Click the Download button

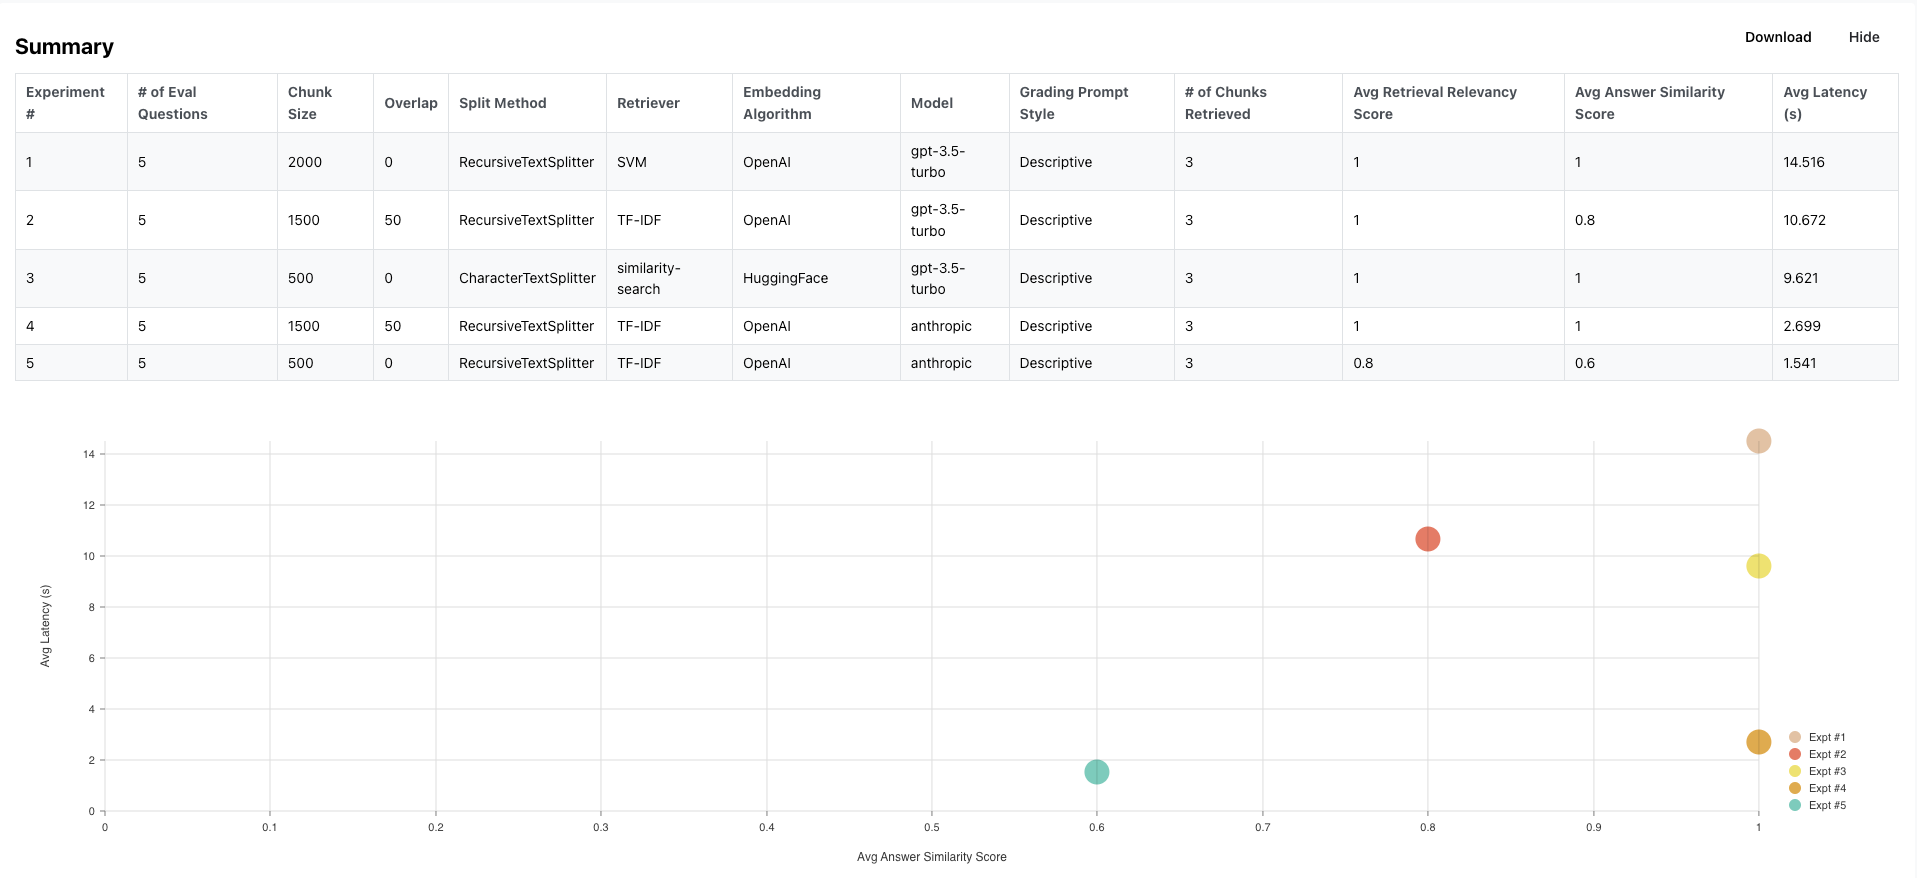coord(1777,37)
